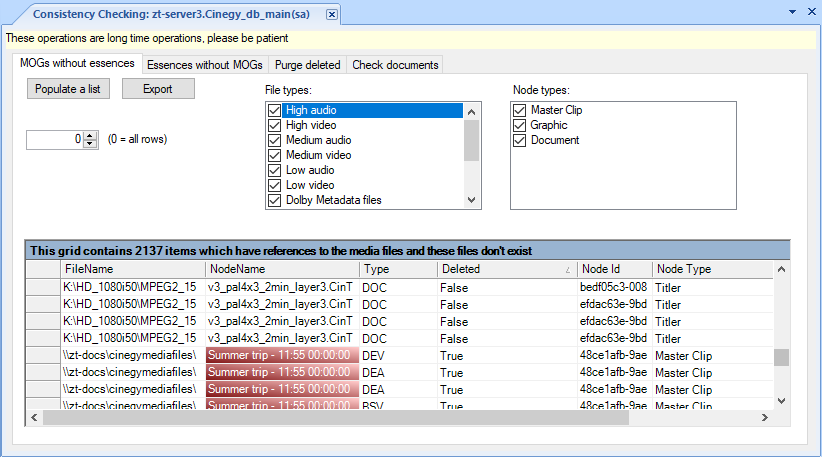Viewport: 822px width, 457px height.
Task: Focus the row count input field
Action: (x=55, y=139)
